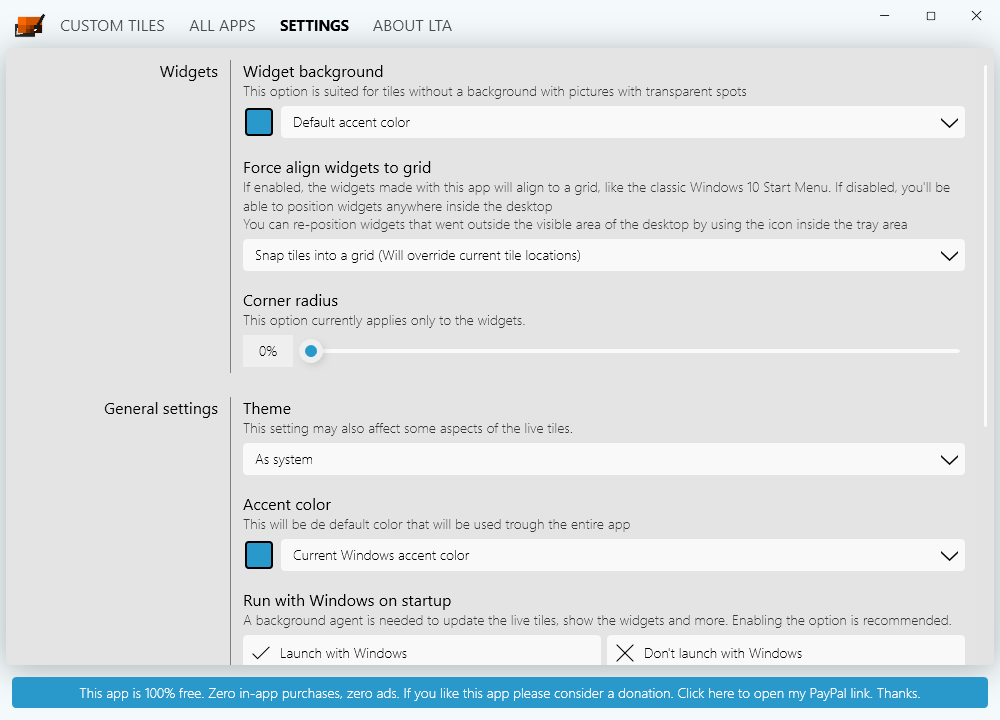Image resolution: width=1000 pixels, height=720 pixels.
Task: Click the 'Theme' heading
Action: (267, 409)
